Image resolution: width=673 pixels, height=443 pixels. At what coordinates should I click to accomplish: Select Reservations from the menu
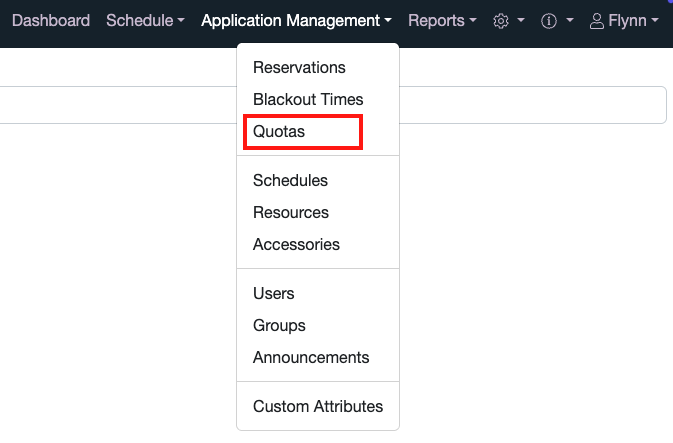pyautogui.click(x=318, y=67)
